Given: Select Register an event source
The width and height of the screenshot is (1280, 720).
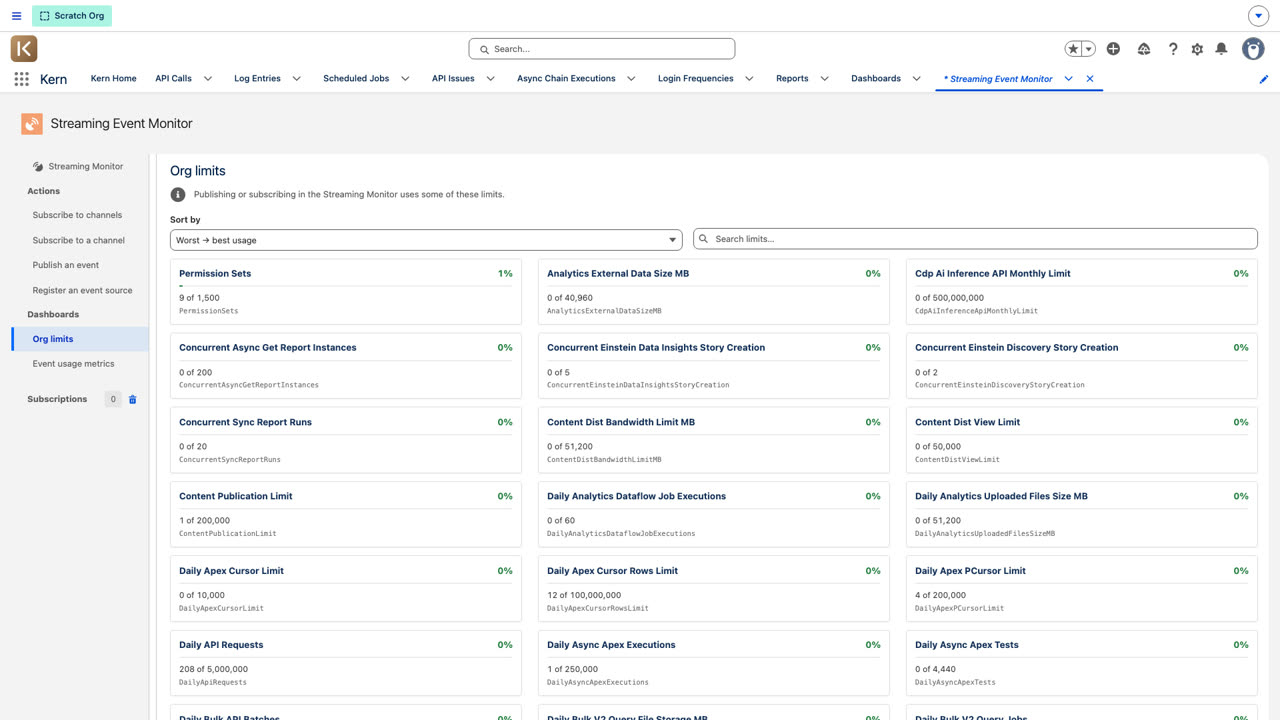Looking at the screenshot, I should 82,290.
